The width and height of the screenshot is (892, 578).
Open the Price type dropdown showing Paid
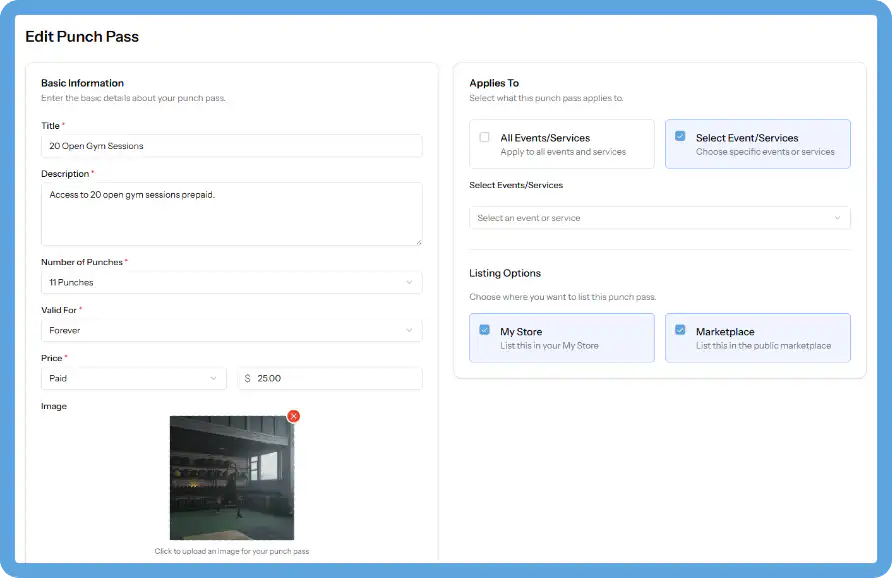click(x=133, y=378)
